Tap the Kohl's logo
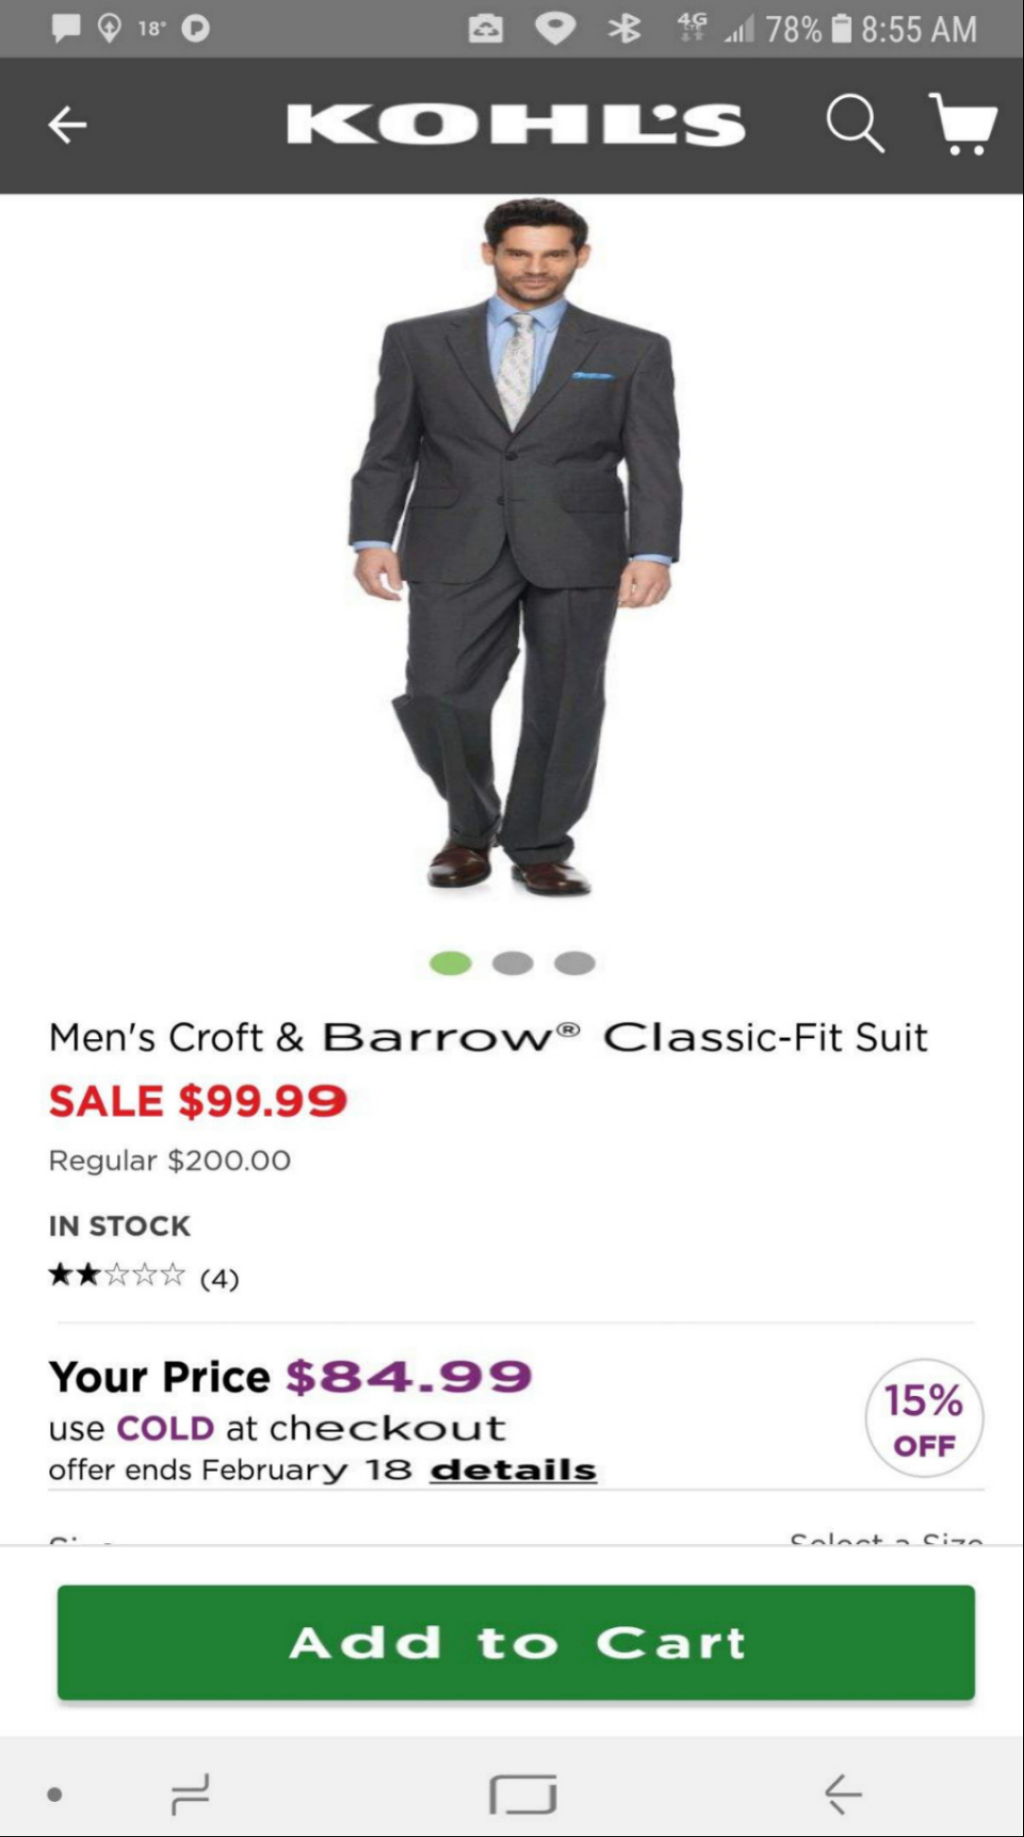 point(516,125)
